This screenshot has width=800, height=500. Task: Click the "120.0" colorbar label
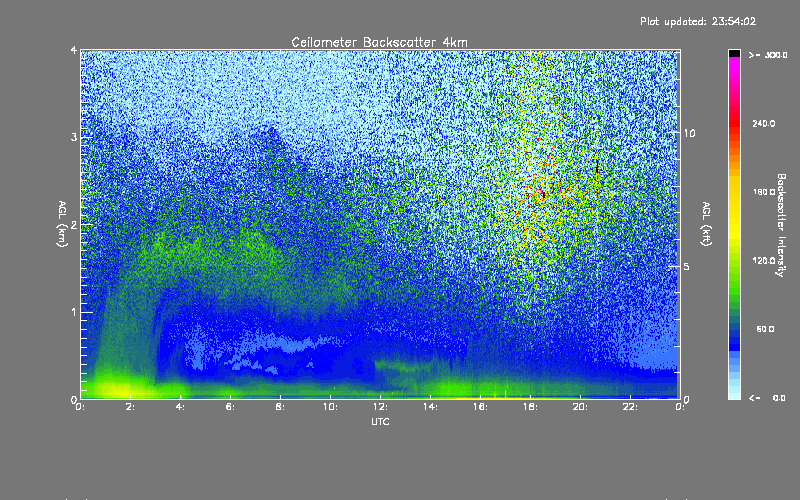pos(764,260)
